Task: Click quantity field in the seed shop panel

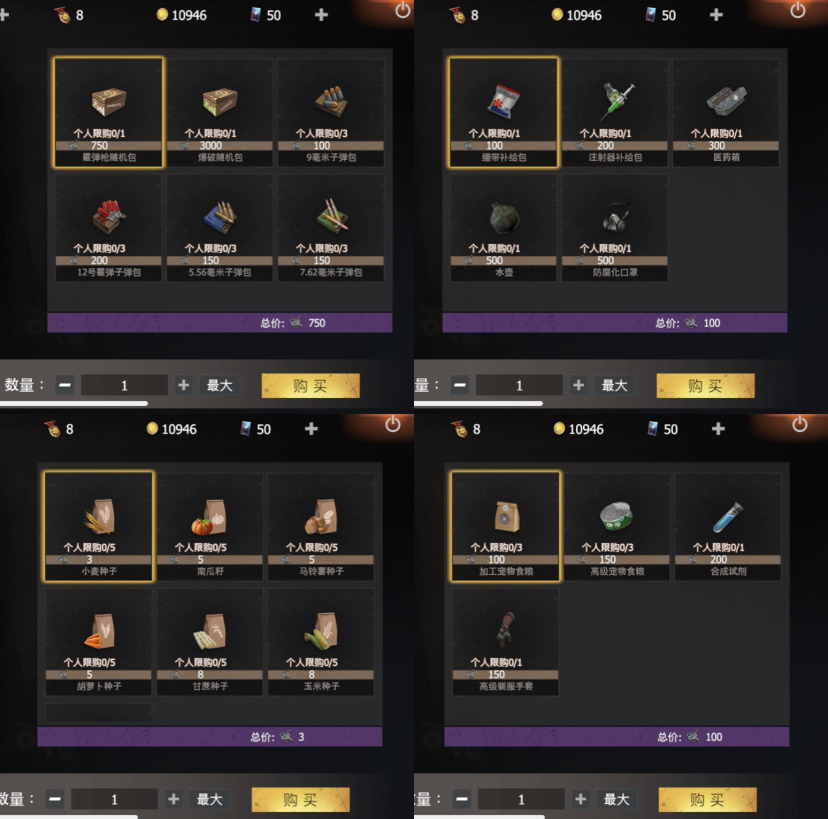Action: pos(114,799)
